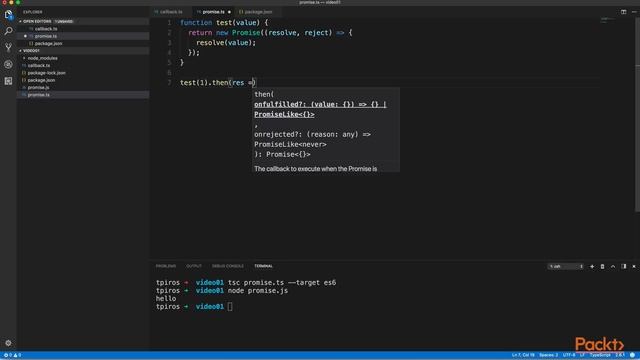Click the terminal prompt input area

click(x=230, y=307)
